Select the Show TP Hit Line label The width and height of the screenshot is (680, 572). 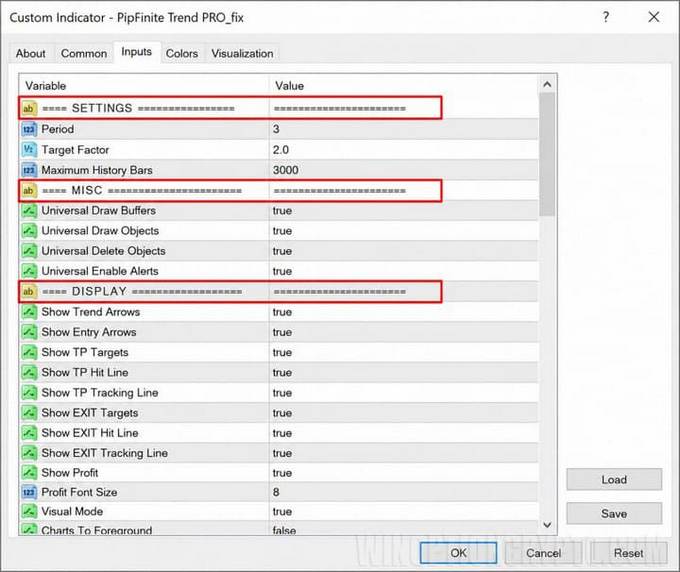pos(85,373)
